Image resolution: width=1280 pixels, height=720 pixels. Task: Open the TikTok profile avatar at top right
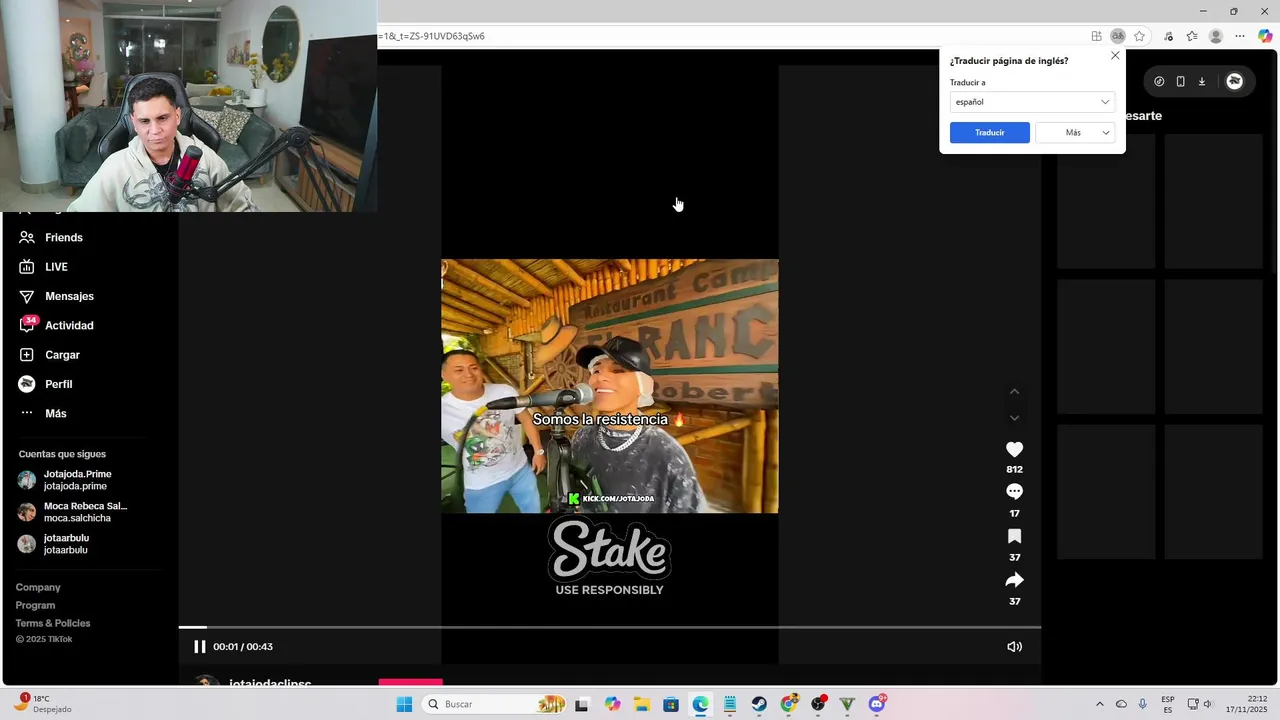tap(1235, 82)
